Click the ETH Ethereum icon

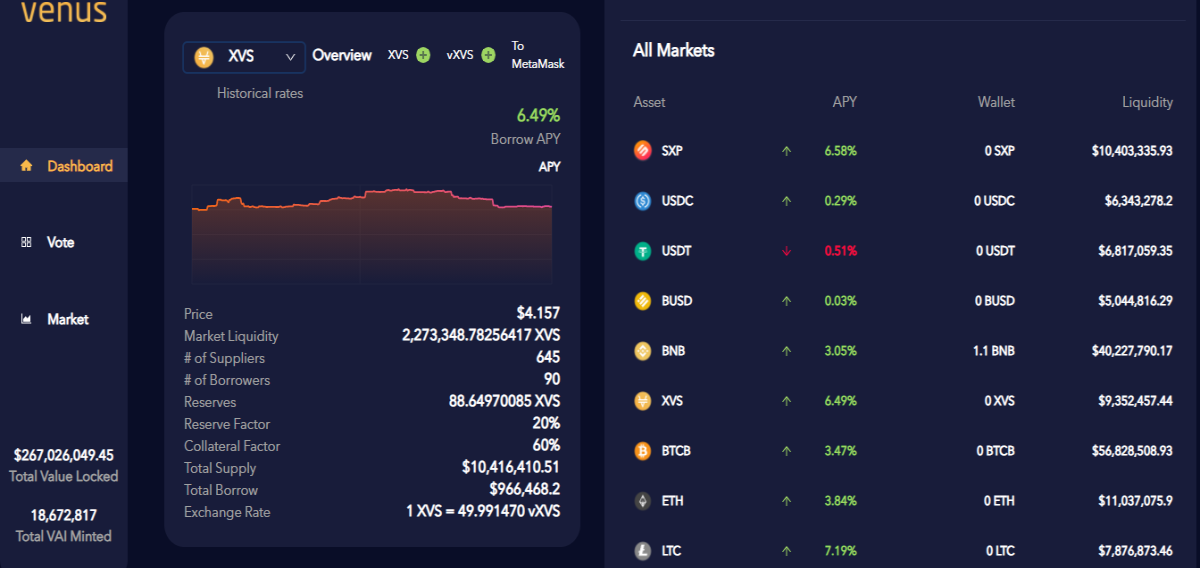coord(643,501)
